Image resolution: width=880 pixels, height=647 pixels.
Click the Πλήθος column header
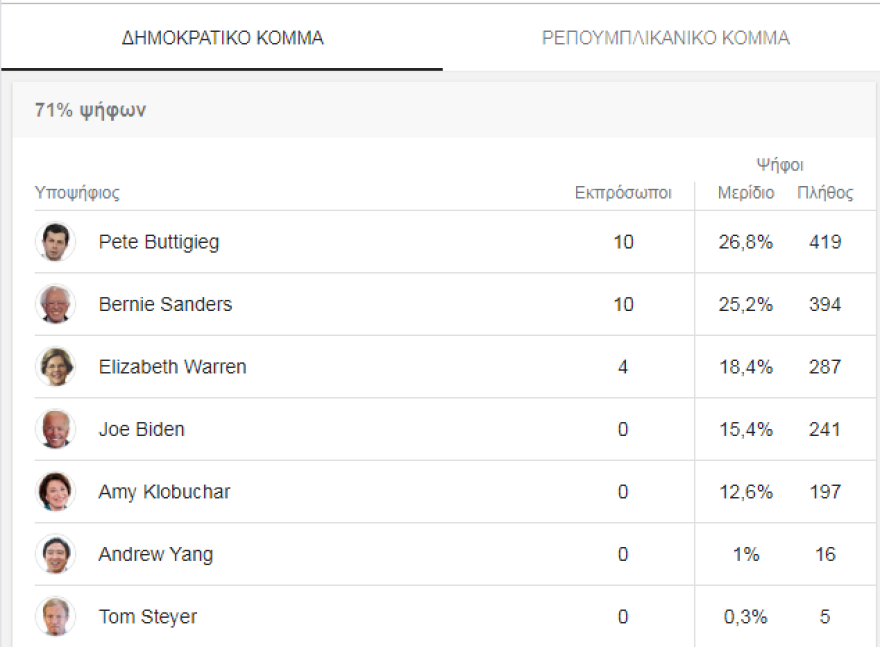[x=825, y=193]
